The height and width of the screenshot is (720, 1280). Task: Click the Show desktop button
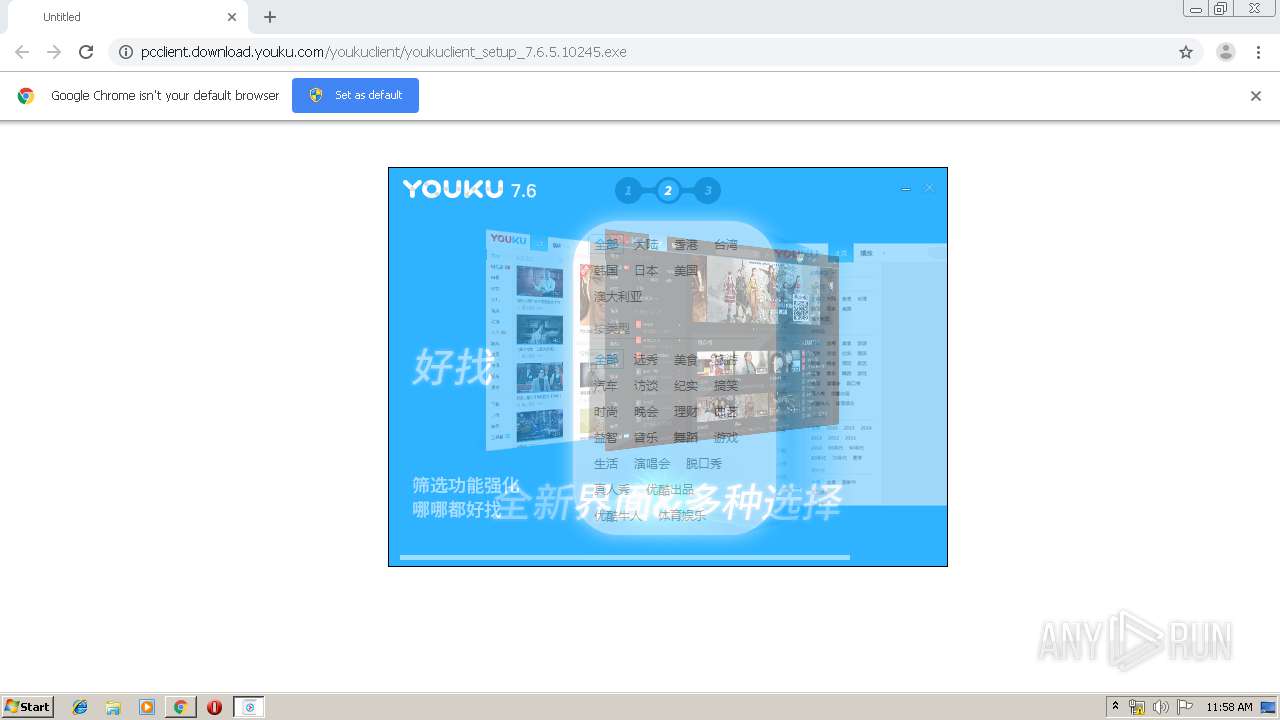pyautogui.click(x=1269, y=707)
